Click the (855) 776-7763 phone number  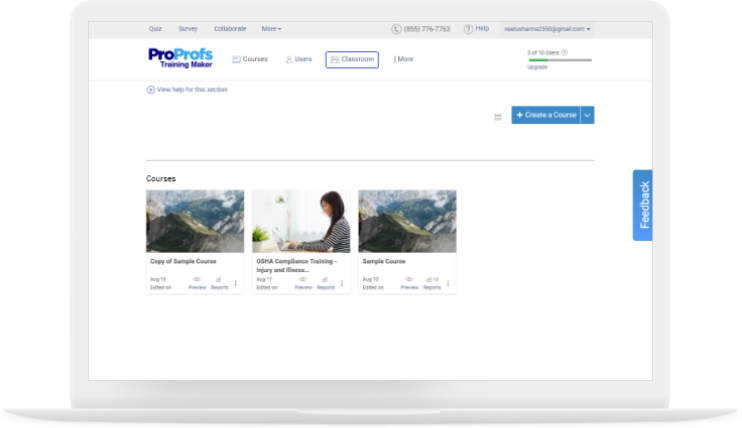pyautogui.click(x=421, y=29)
